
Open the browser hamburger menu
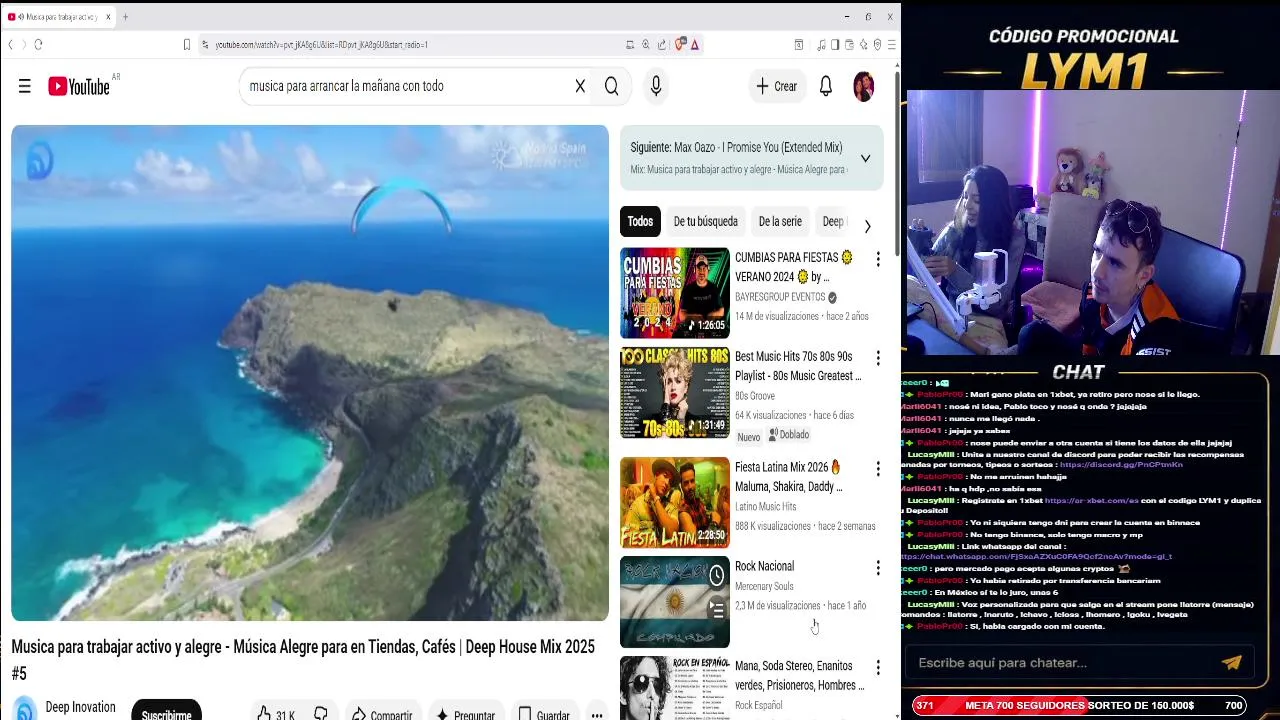[891, 45]
